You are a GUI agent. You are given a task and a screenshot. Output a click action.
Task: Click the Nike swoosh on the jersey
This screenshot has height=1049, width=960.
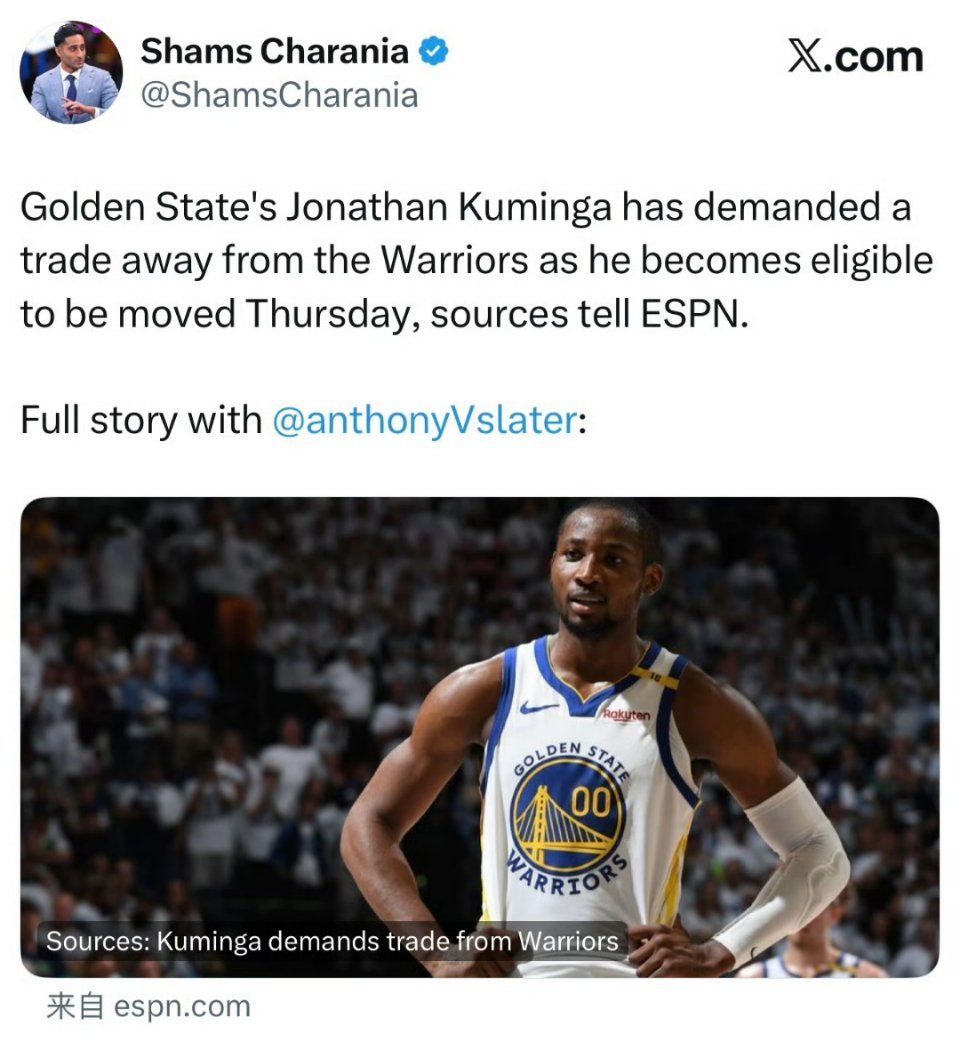click(x=539, y=707)
